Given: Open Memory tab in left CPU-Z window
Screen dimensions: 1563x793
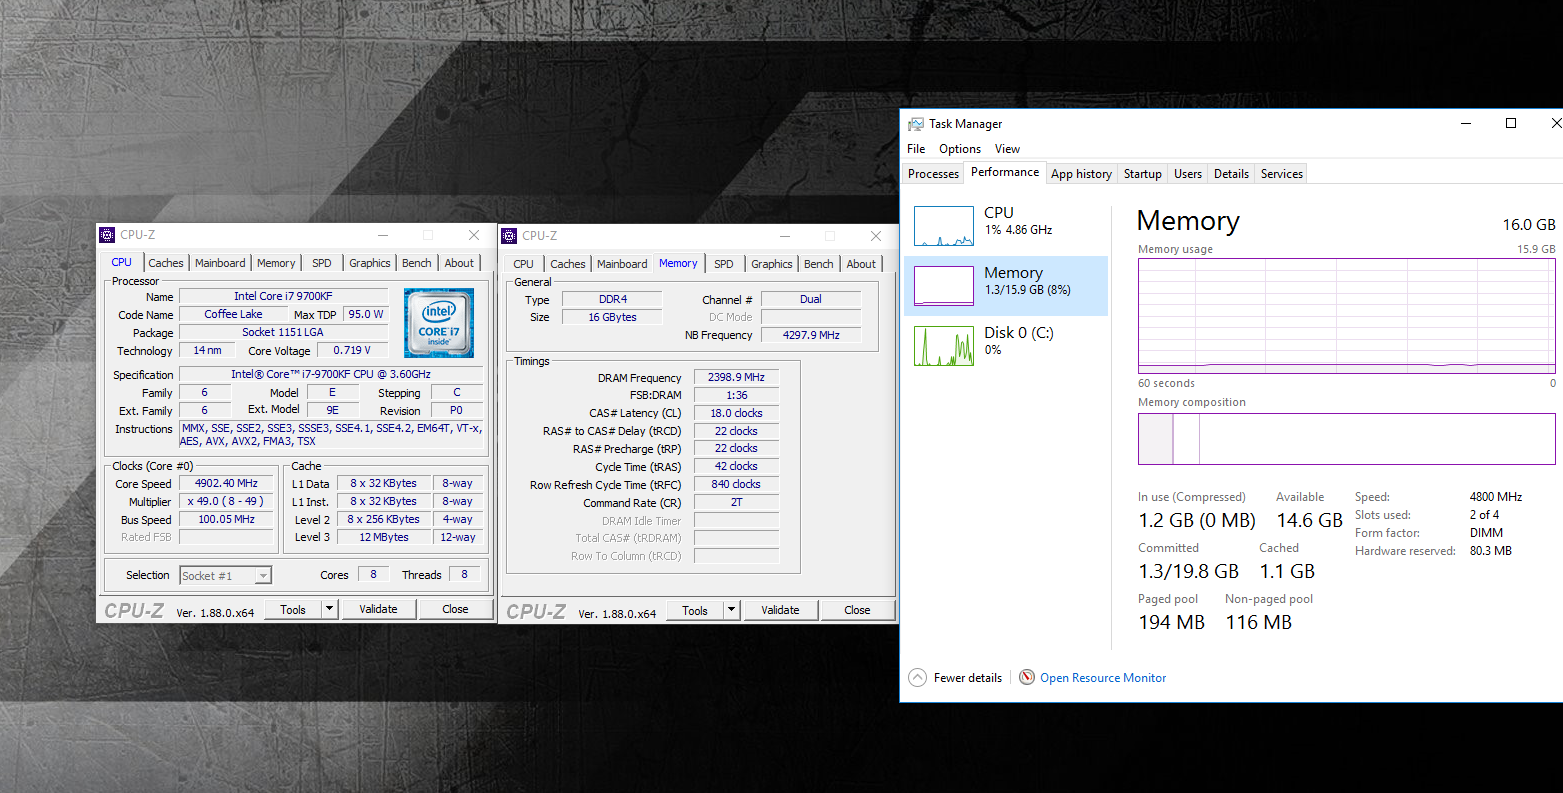Looking at the screenshot, I should click(276, 263).
